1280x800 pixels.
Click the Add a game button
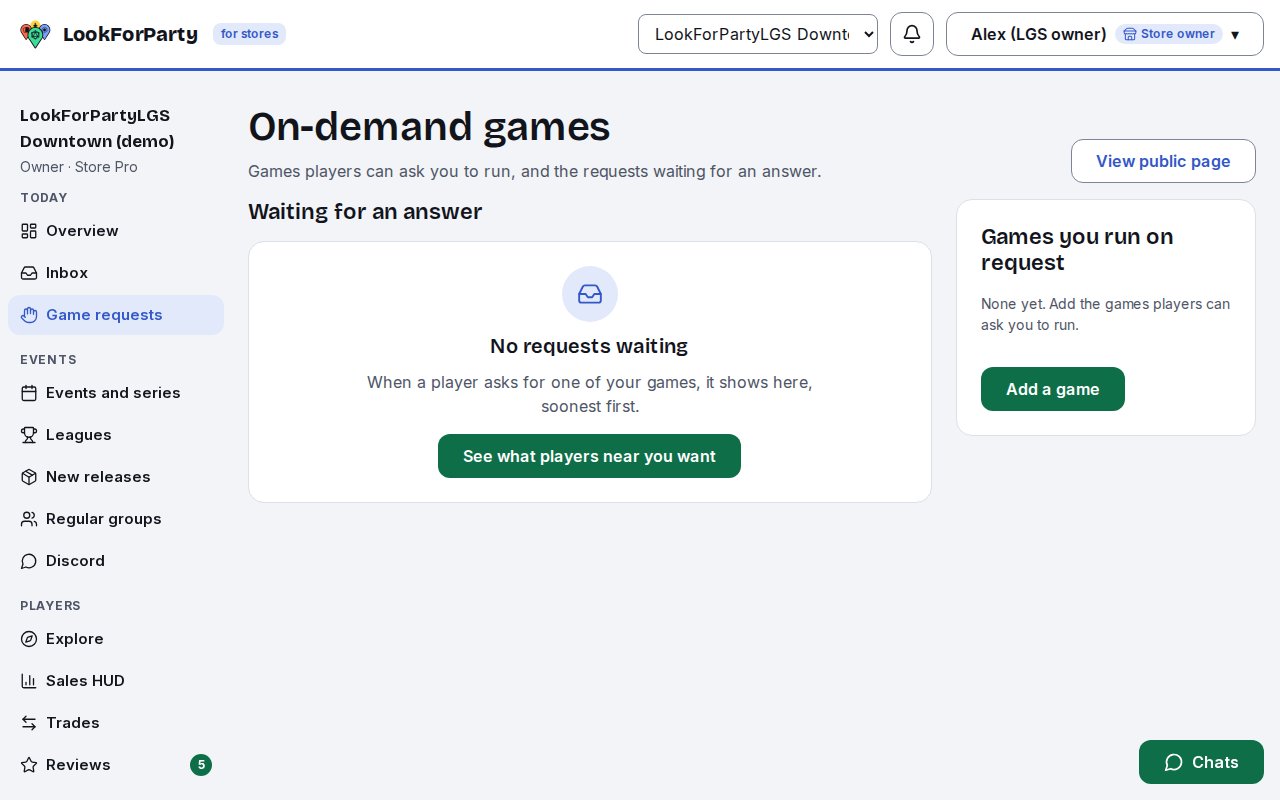pos(1053,389)
